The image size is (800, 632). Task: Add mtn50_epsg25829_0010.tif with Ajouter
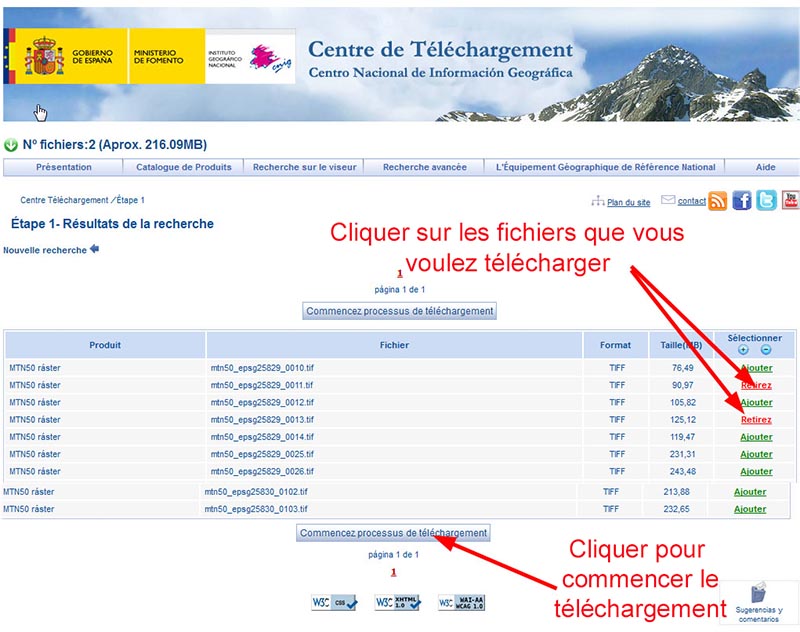click(x=756, y=368)
